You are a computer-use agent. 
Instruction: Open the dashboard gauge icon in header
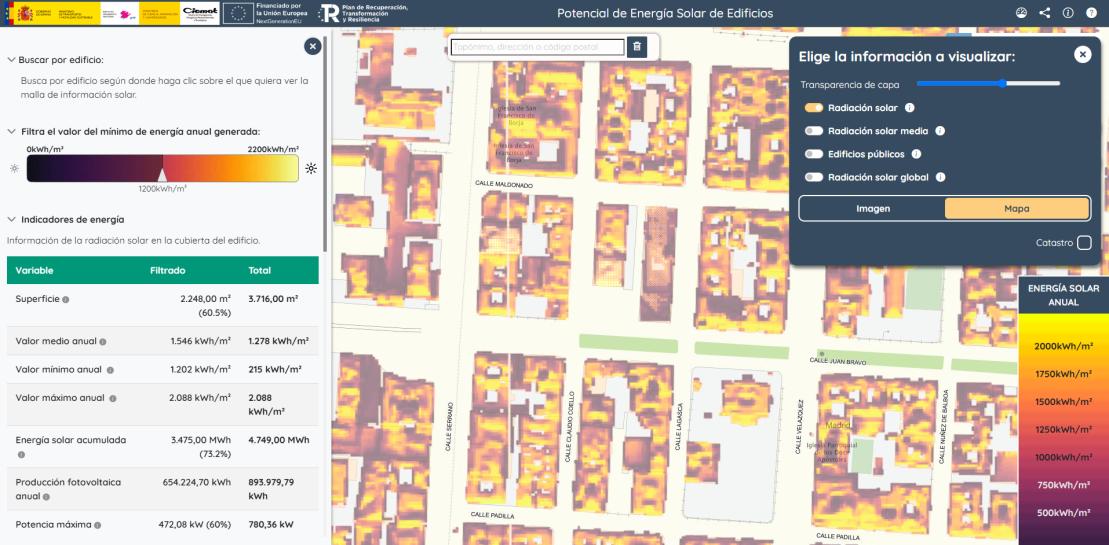(x=1021, y=13)
